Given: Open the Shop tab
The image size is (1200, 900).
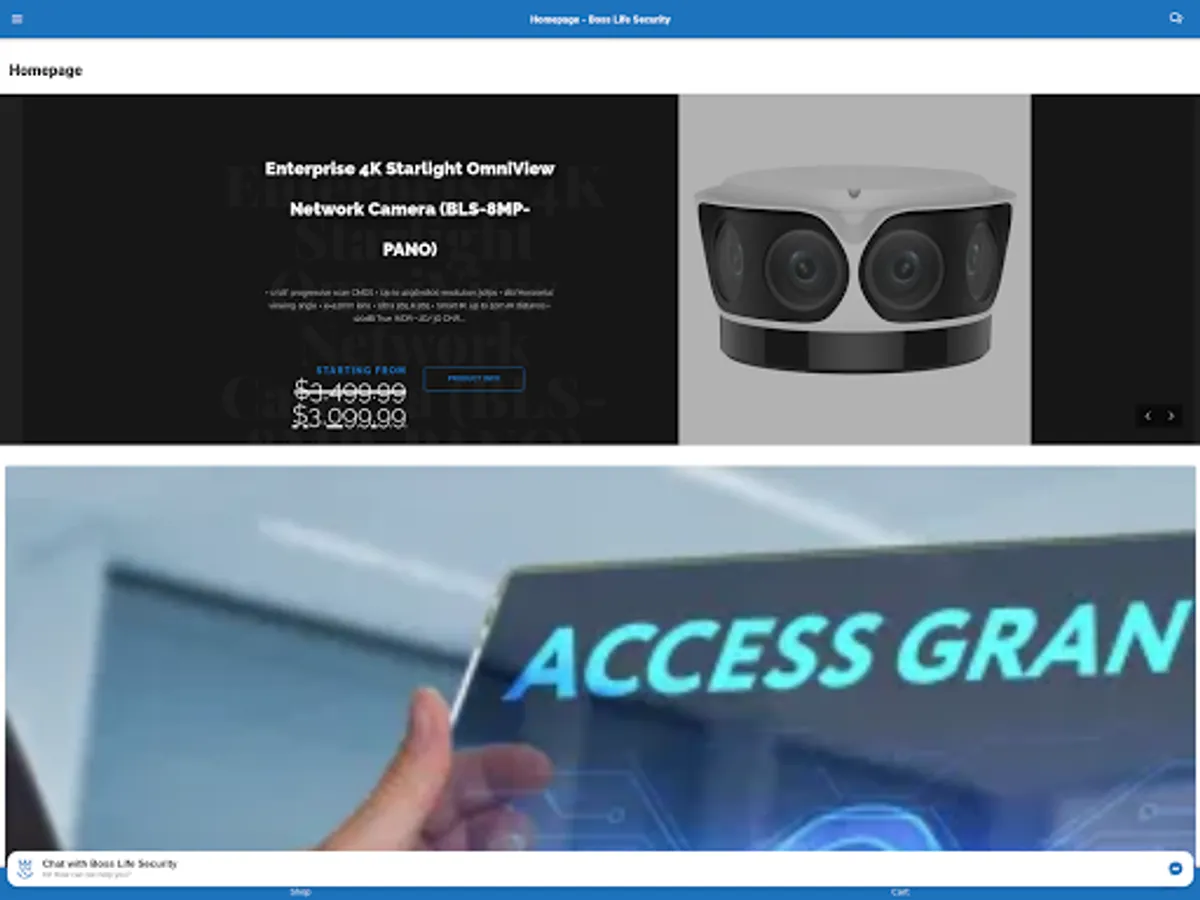Looking at the screenshot, I should [300, 892].
